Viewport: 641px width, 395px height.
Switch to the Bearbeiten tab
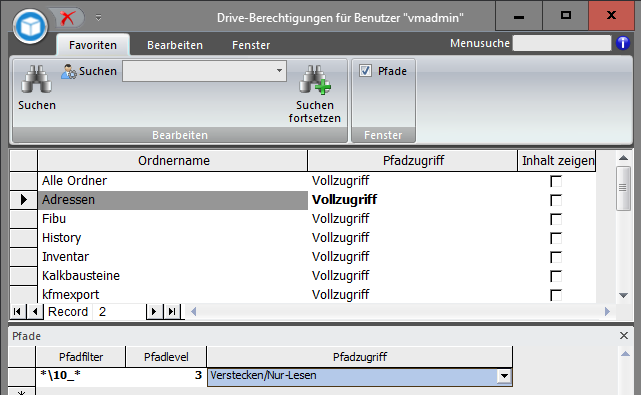(x=175, y=45)
